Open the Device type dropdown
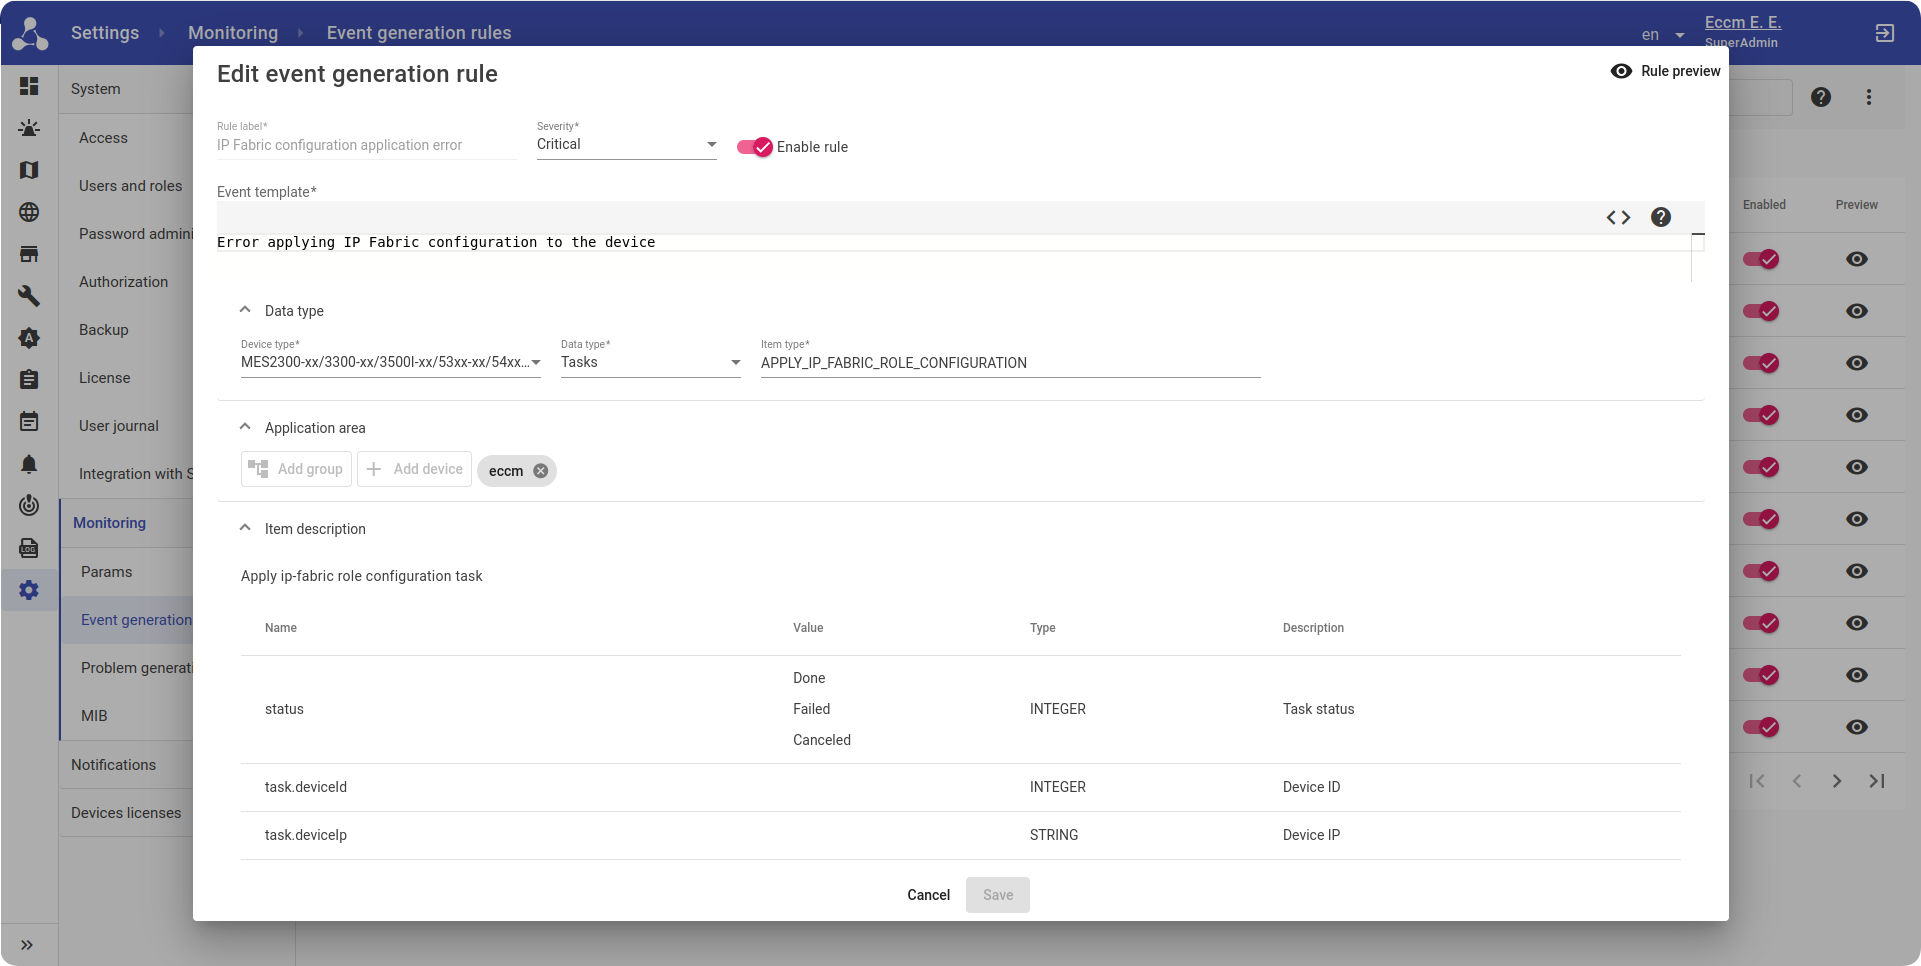Viewport: 1921px width, 966px height. point(390,363)
